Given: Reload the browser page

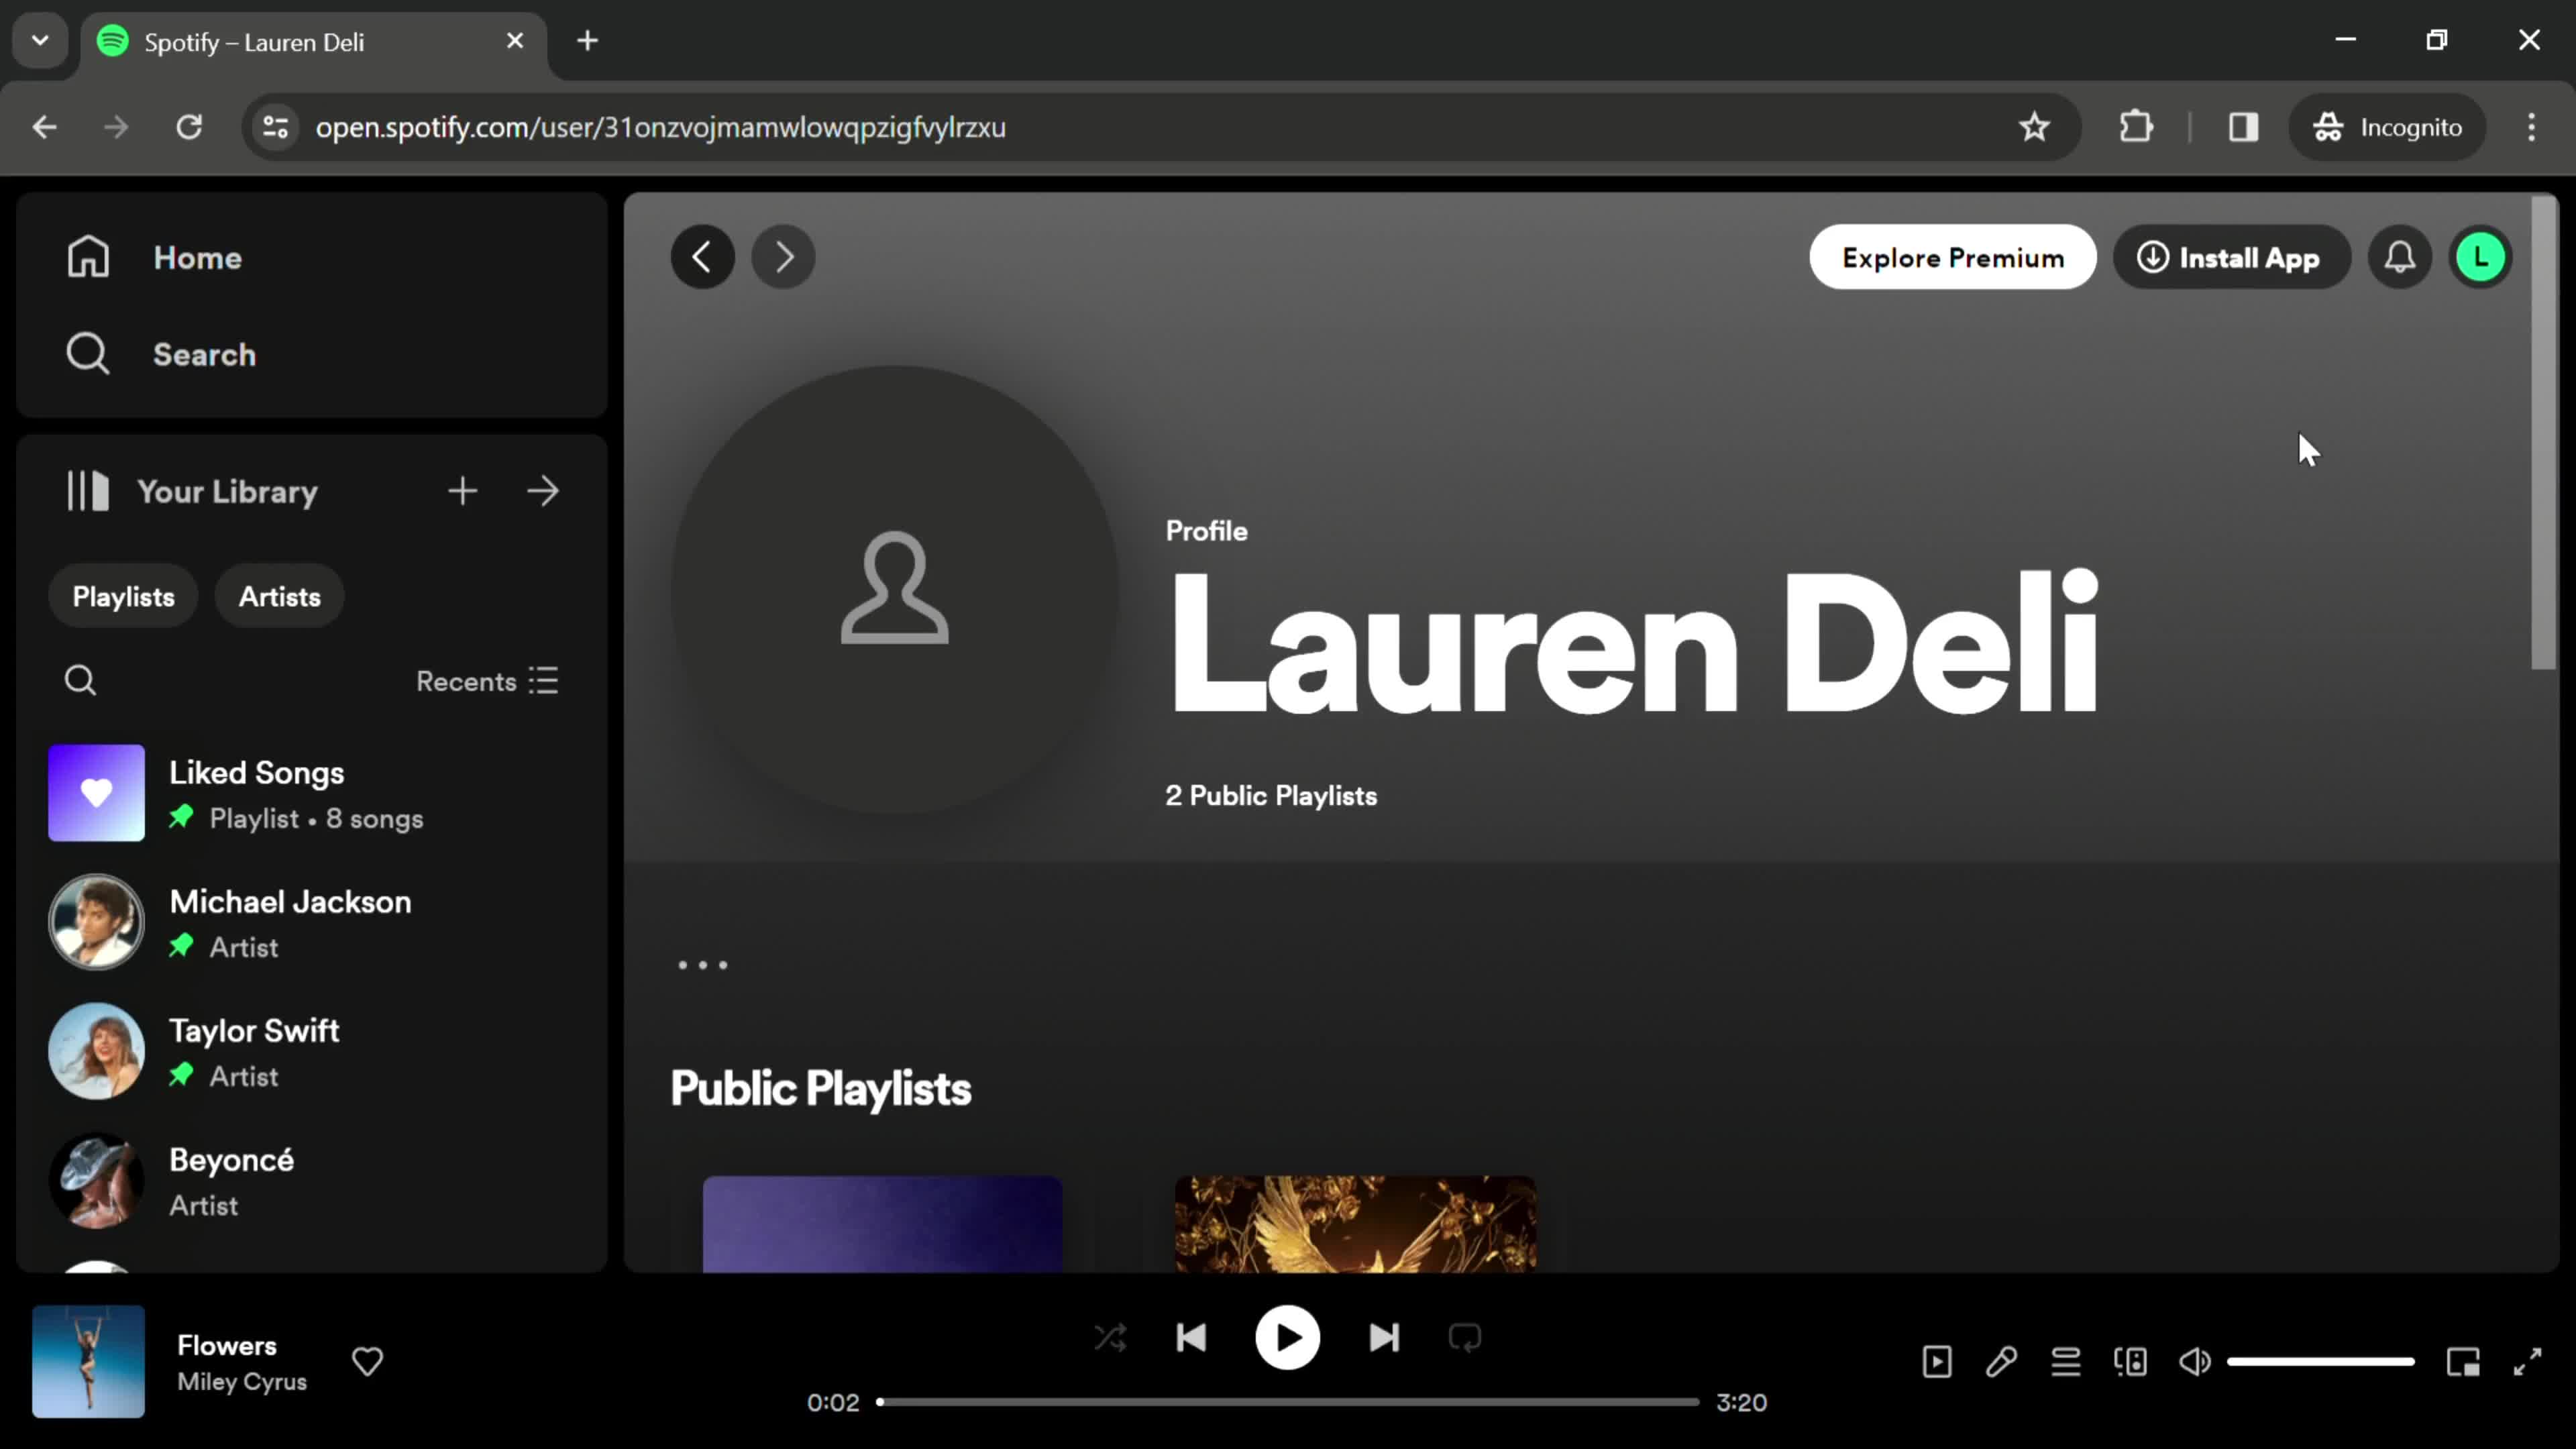Looking at the screenshot, I should click(189, 127).
